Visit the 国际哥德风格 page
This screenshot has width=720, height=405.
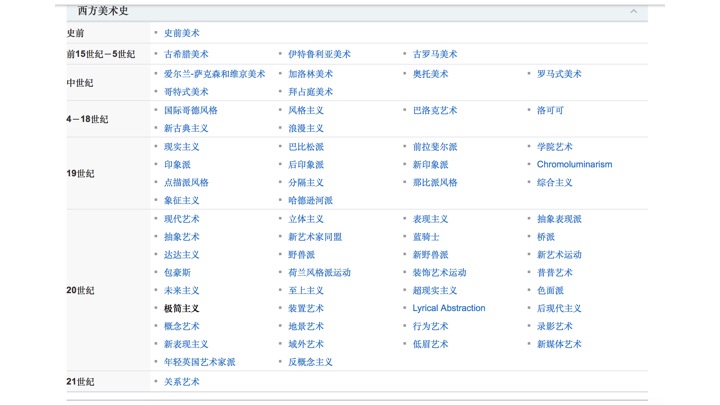click(x=191, y=110)
